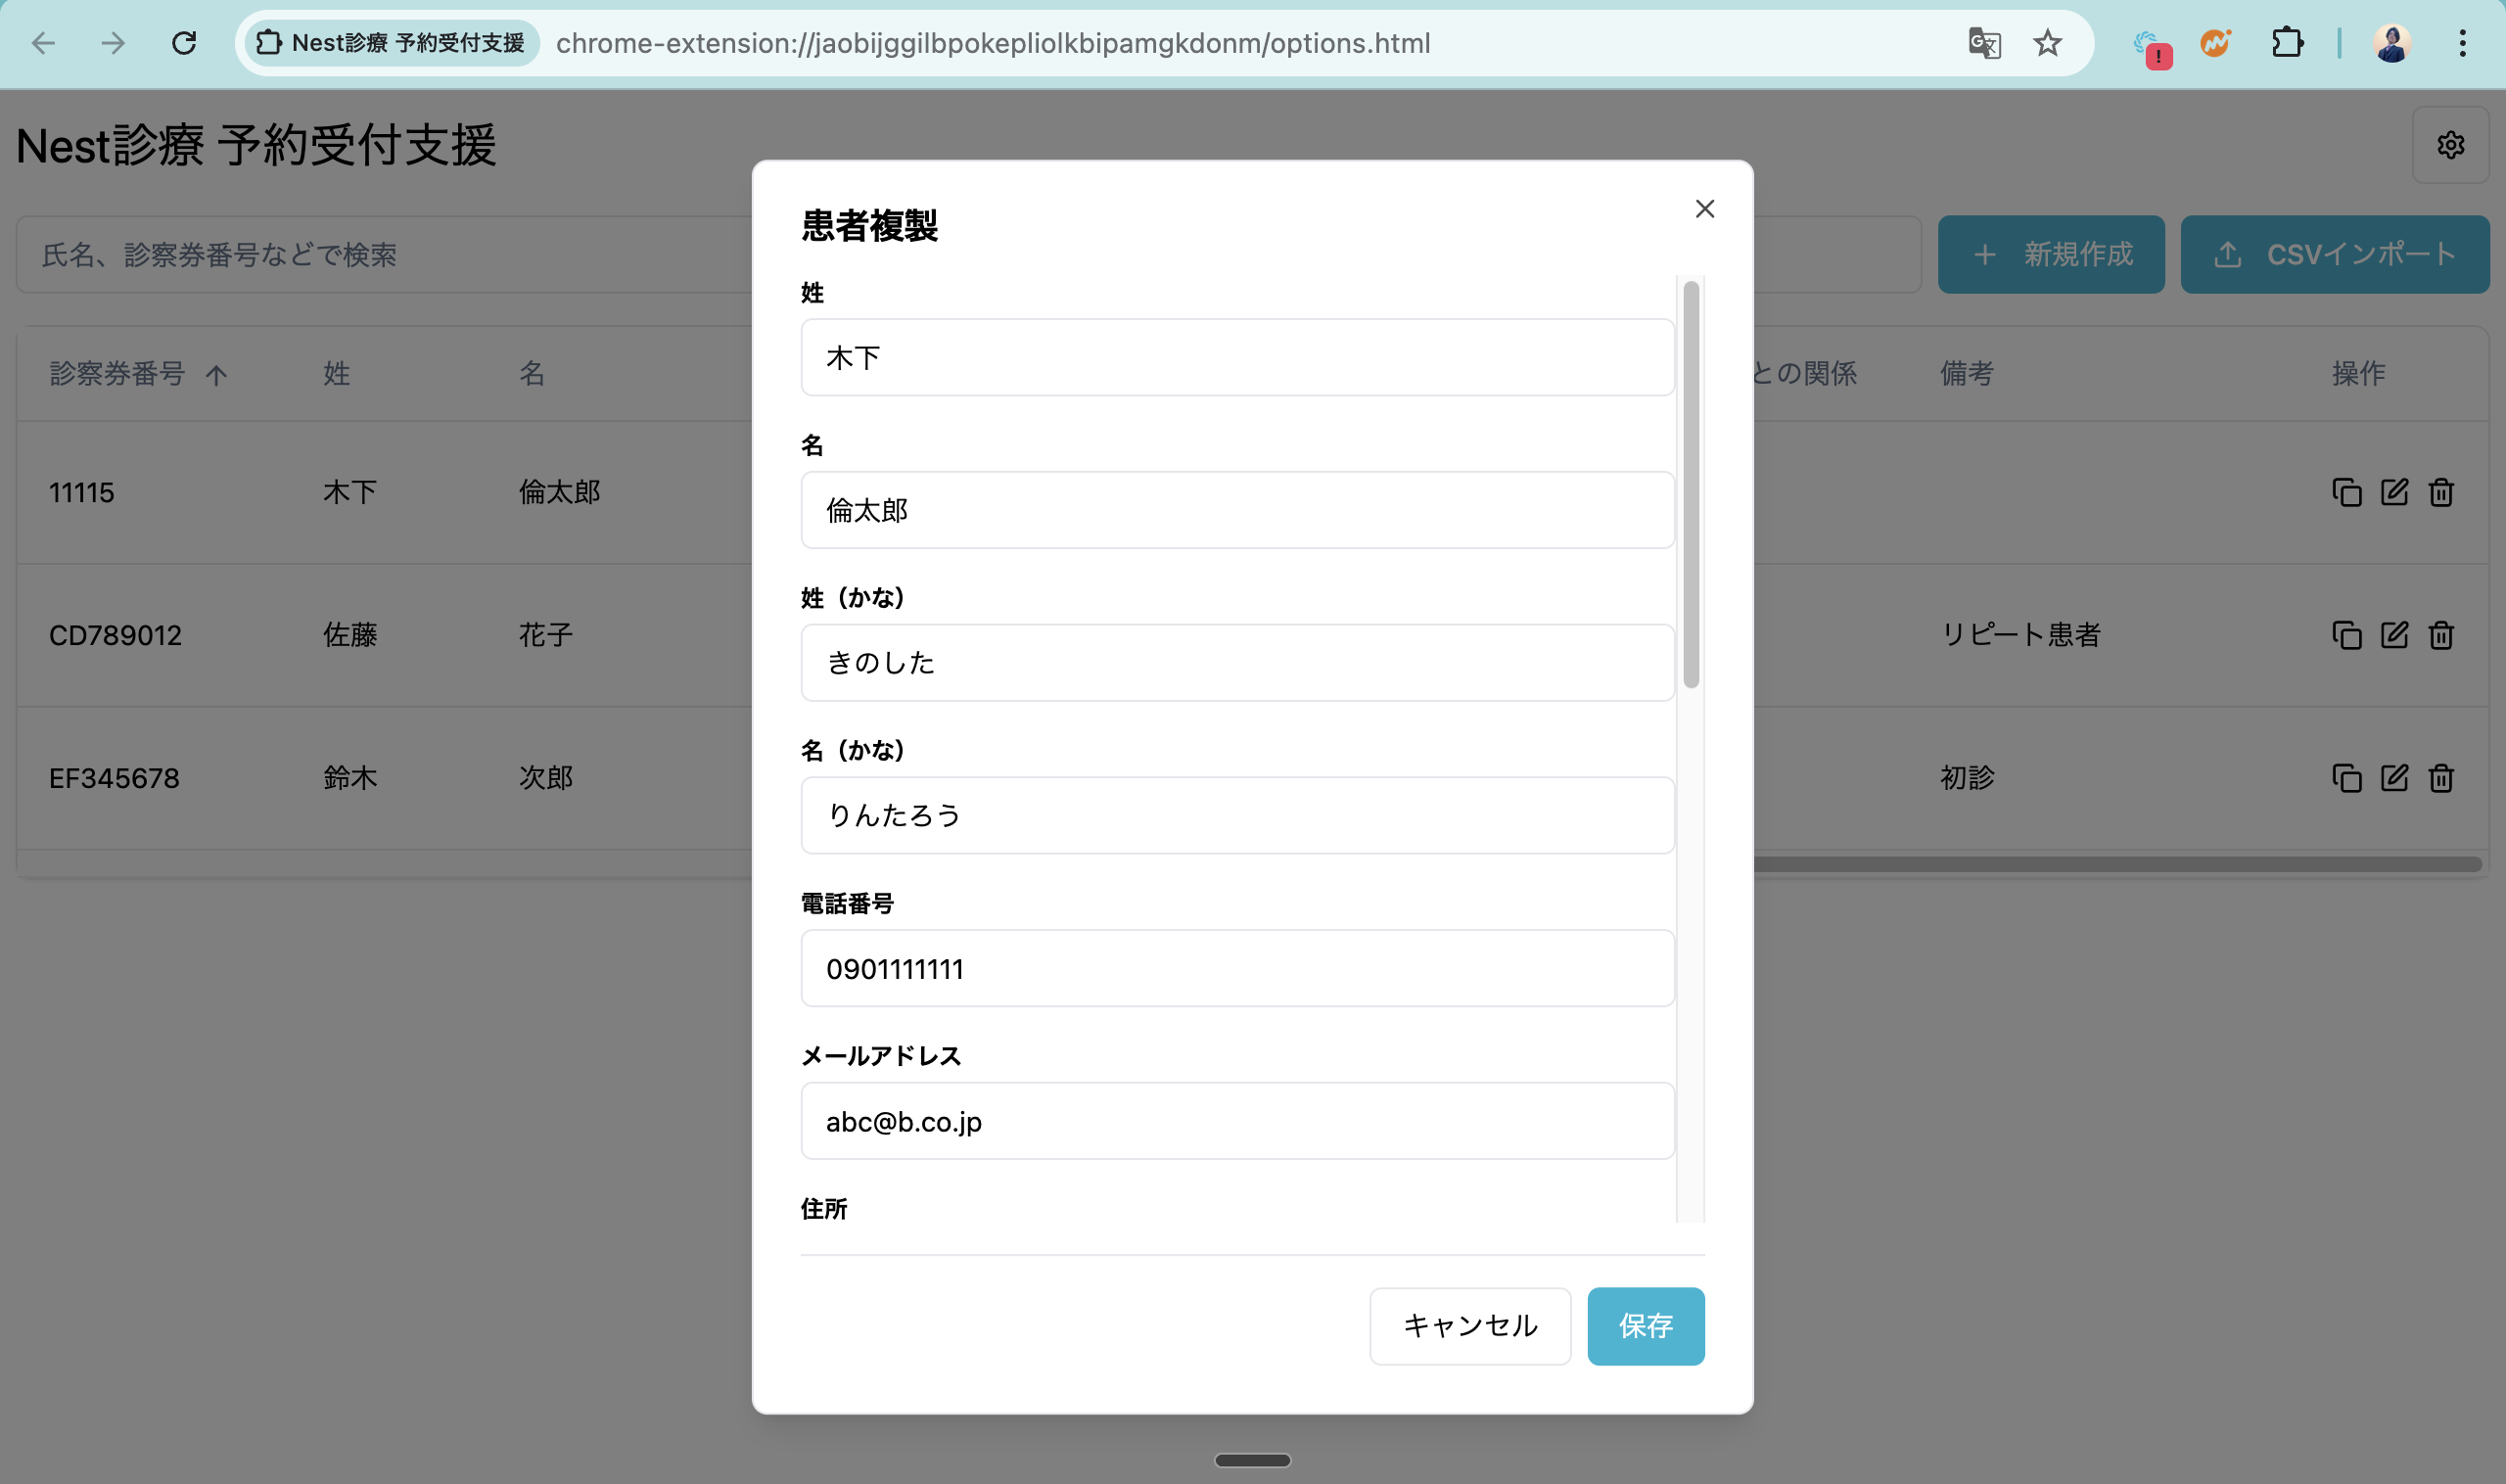Click copy icon for patient 11115 row

(2346, 492)
